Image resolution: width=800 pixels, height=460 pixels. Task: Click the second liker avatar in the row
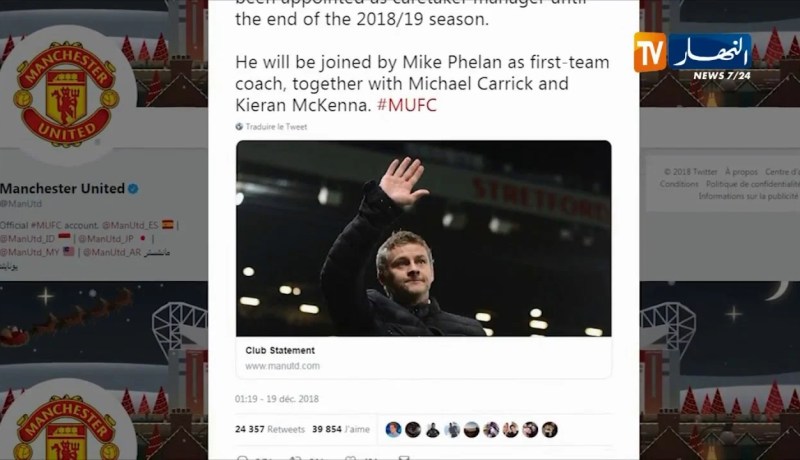pos(413,429)
